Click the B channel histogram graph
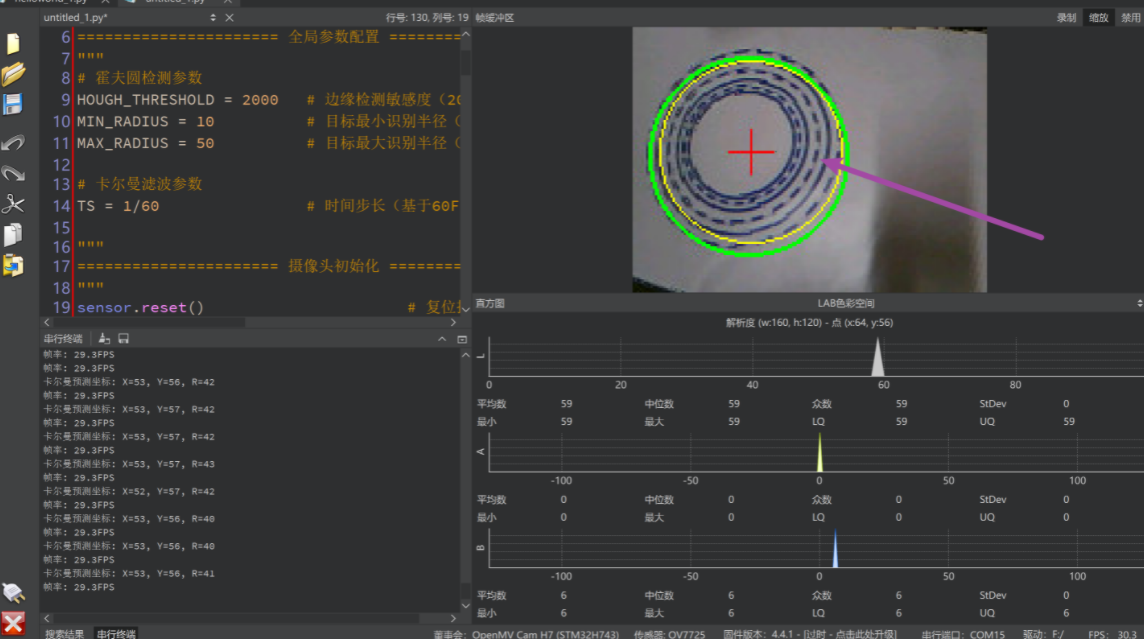Image resolution: width=1144 pixels, height=639 pixels. click(x=816, y=548)
